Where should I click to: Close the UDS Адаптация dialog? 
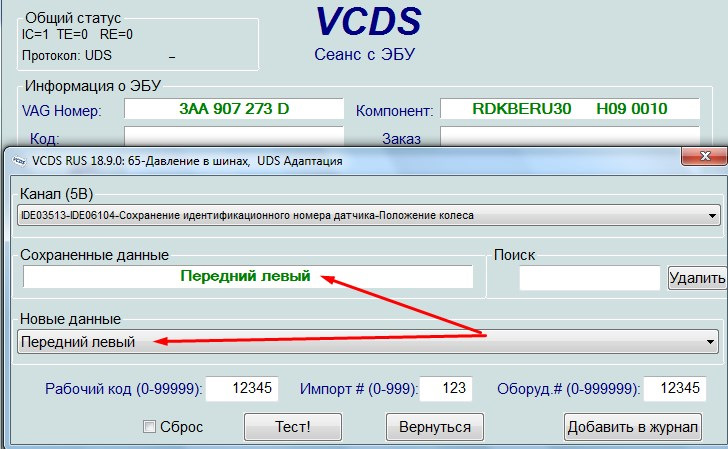click(704, 156)
